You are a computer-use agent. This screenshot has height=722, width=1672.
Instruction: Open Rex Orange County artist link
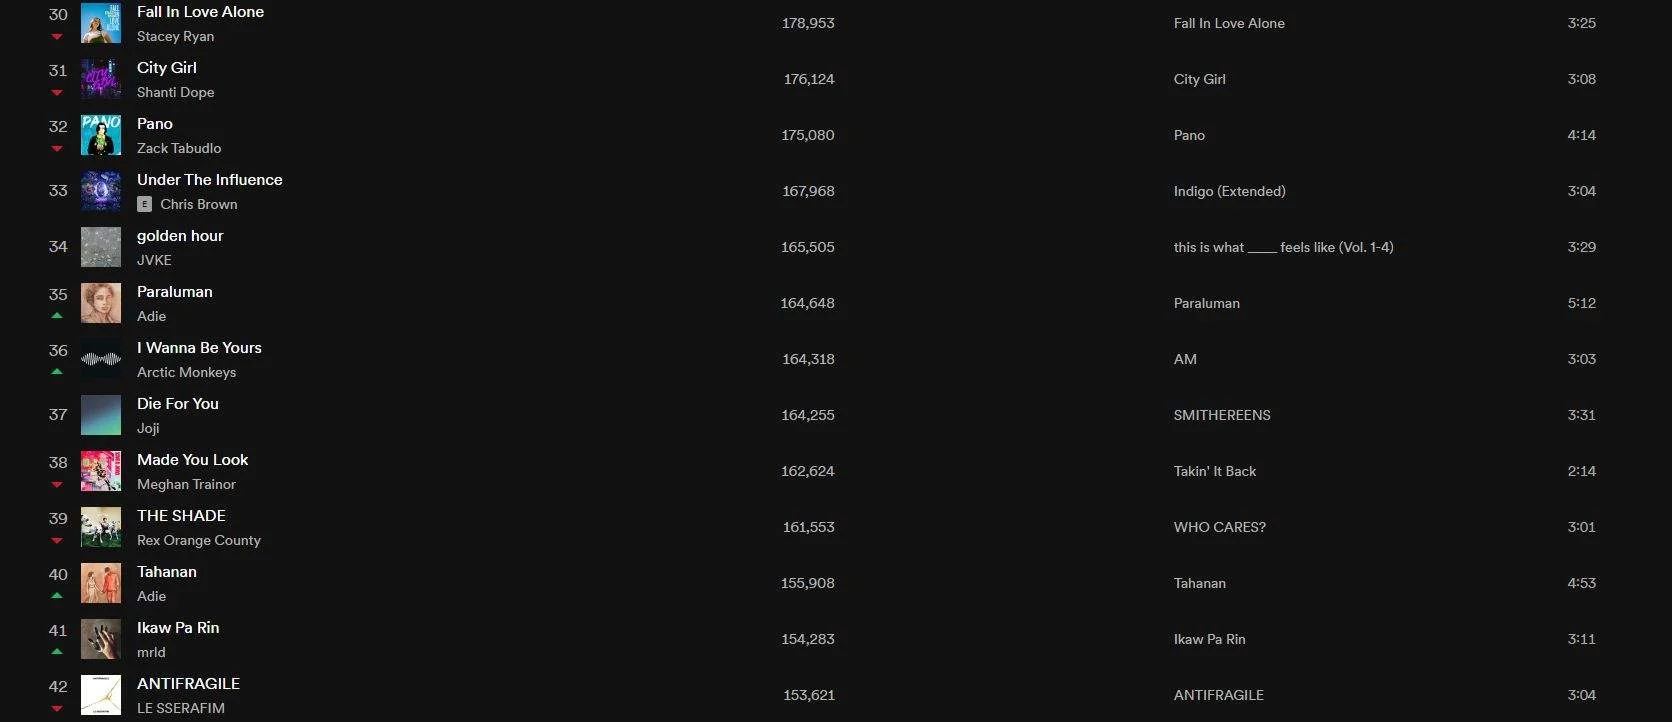click(199, 540)
